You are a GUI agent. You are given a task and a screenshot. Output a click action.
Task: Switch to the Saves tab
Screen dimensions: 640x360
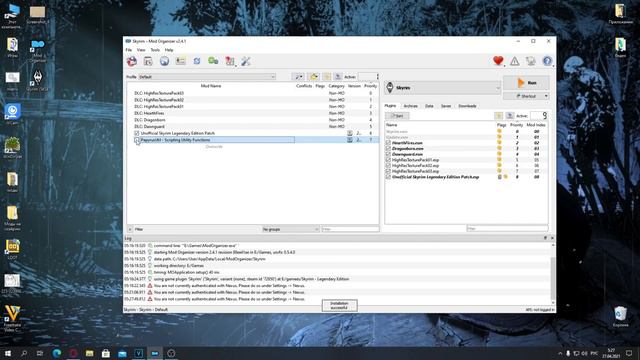click(x=446, y=106)
